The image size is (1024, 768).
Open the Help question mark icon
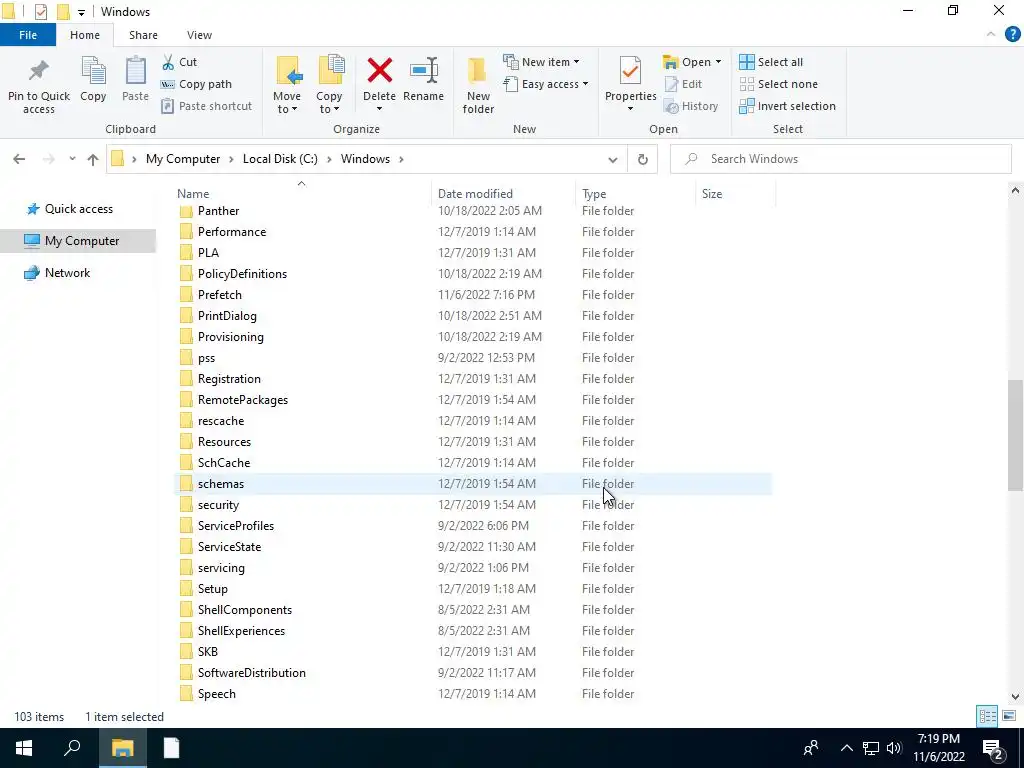[x=1012, y=35]
